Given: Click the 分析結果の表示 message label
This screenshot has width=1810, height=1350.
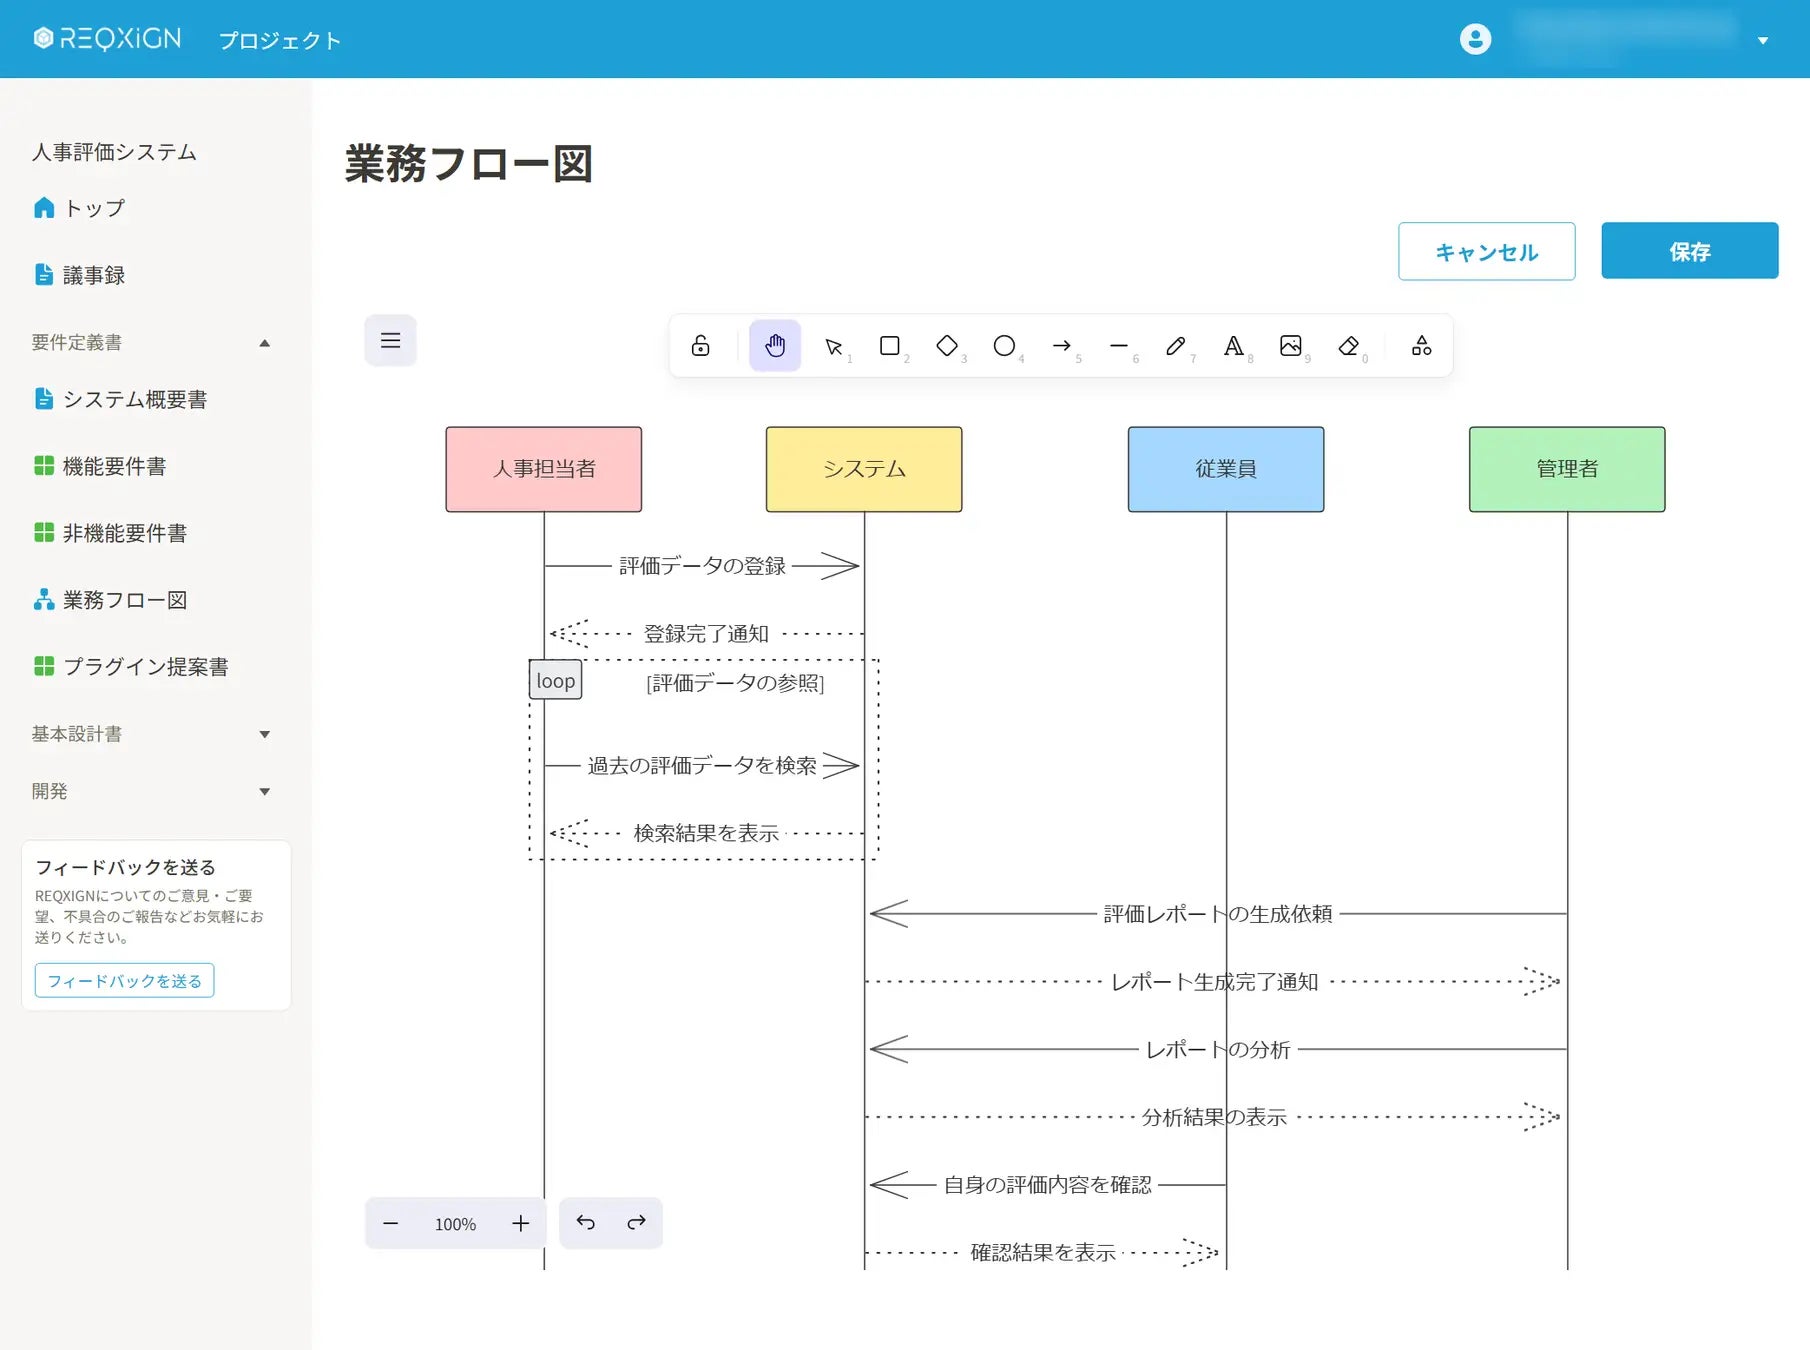Looking at the screenshot, I should [1215, 1117].
